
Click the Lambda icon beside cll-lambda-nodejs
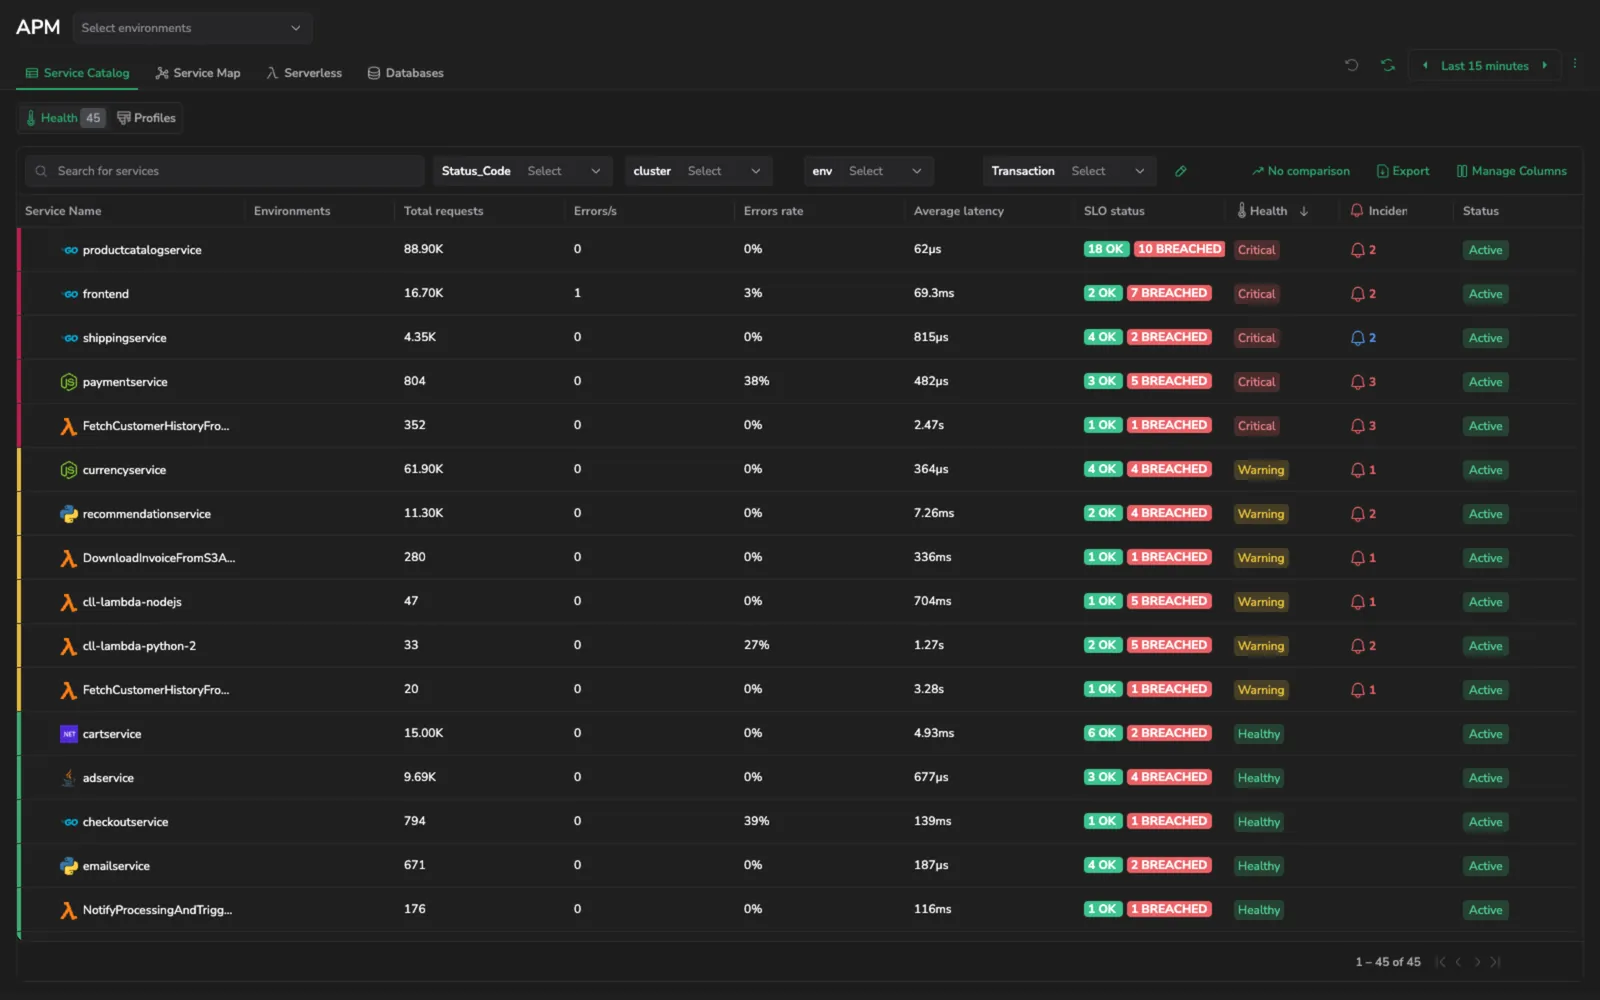pos(69,602)
